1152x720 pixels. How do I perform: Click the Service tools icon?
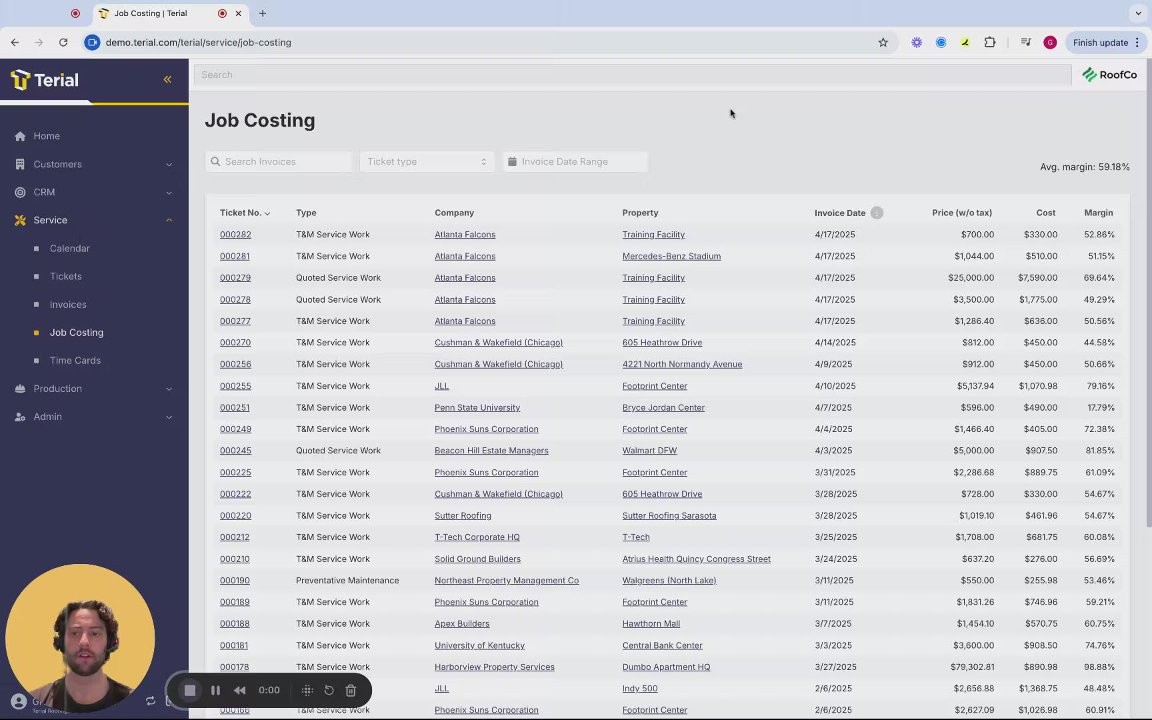[20, 220]
